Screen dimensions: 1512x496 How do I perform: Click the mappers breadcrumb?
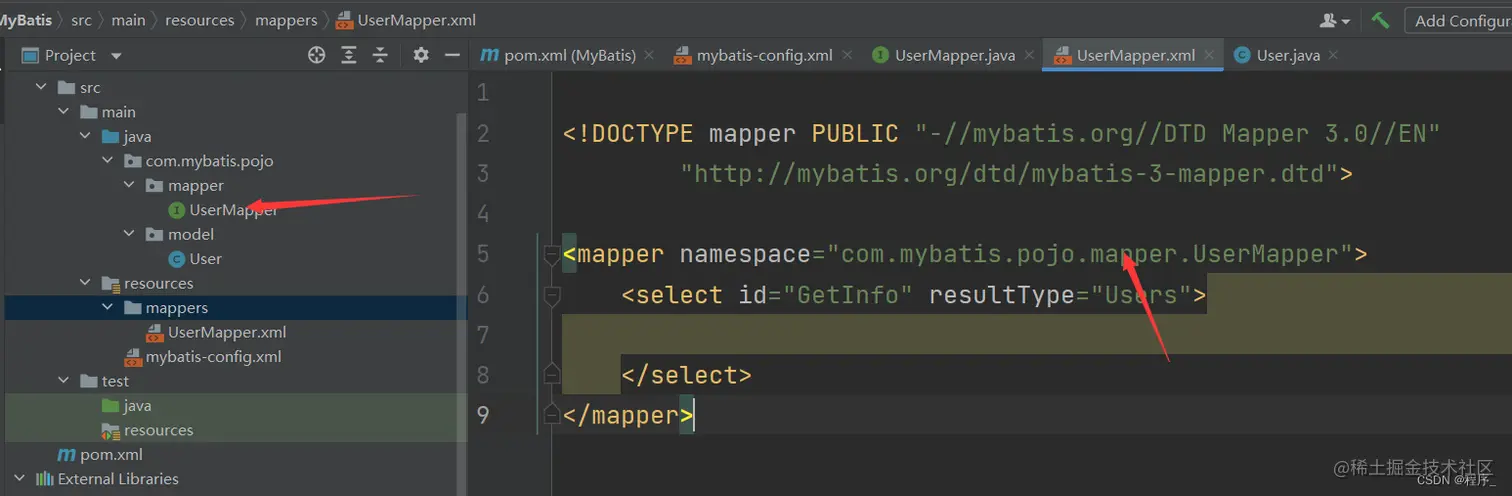pyautogui.click(x=286, y=20)
